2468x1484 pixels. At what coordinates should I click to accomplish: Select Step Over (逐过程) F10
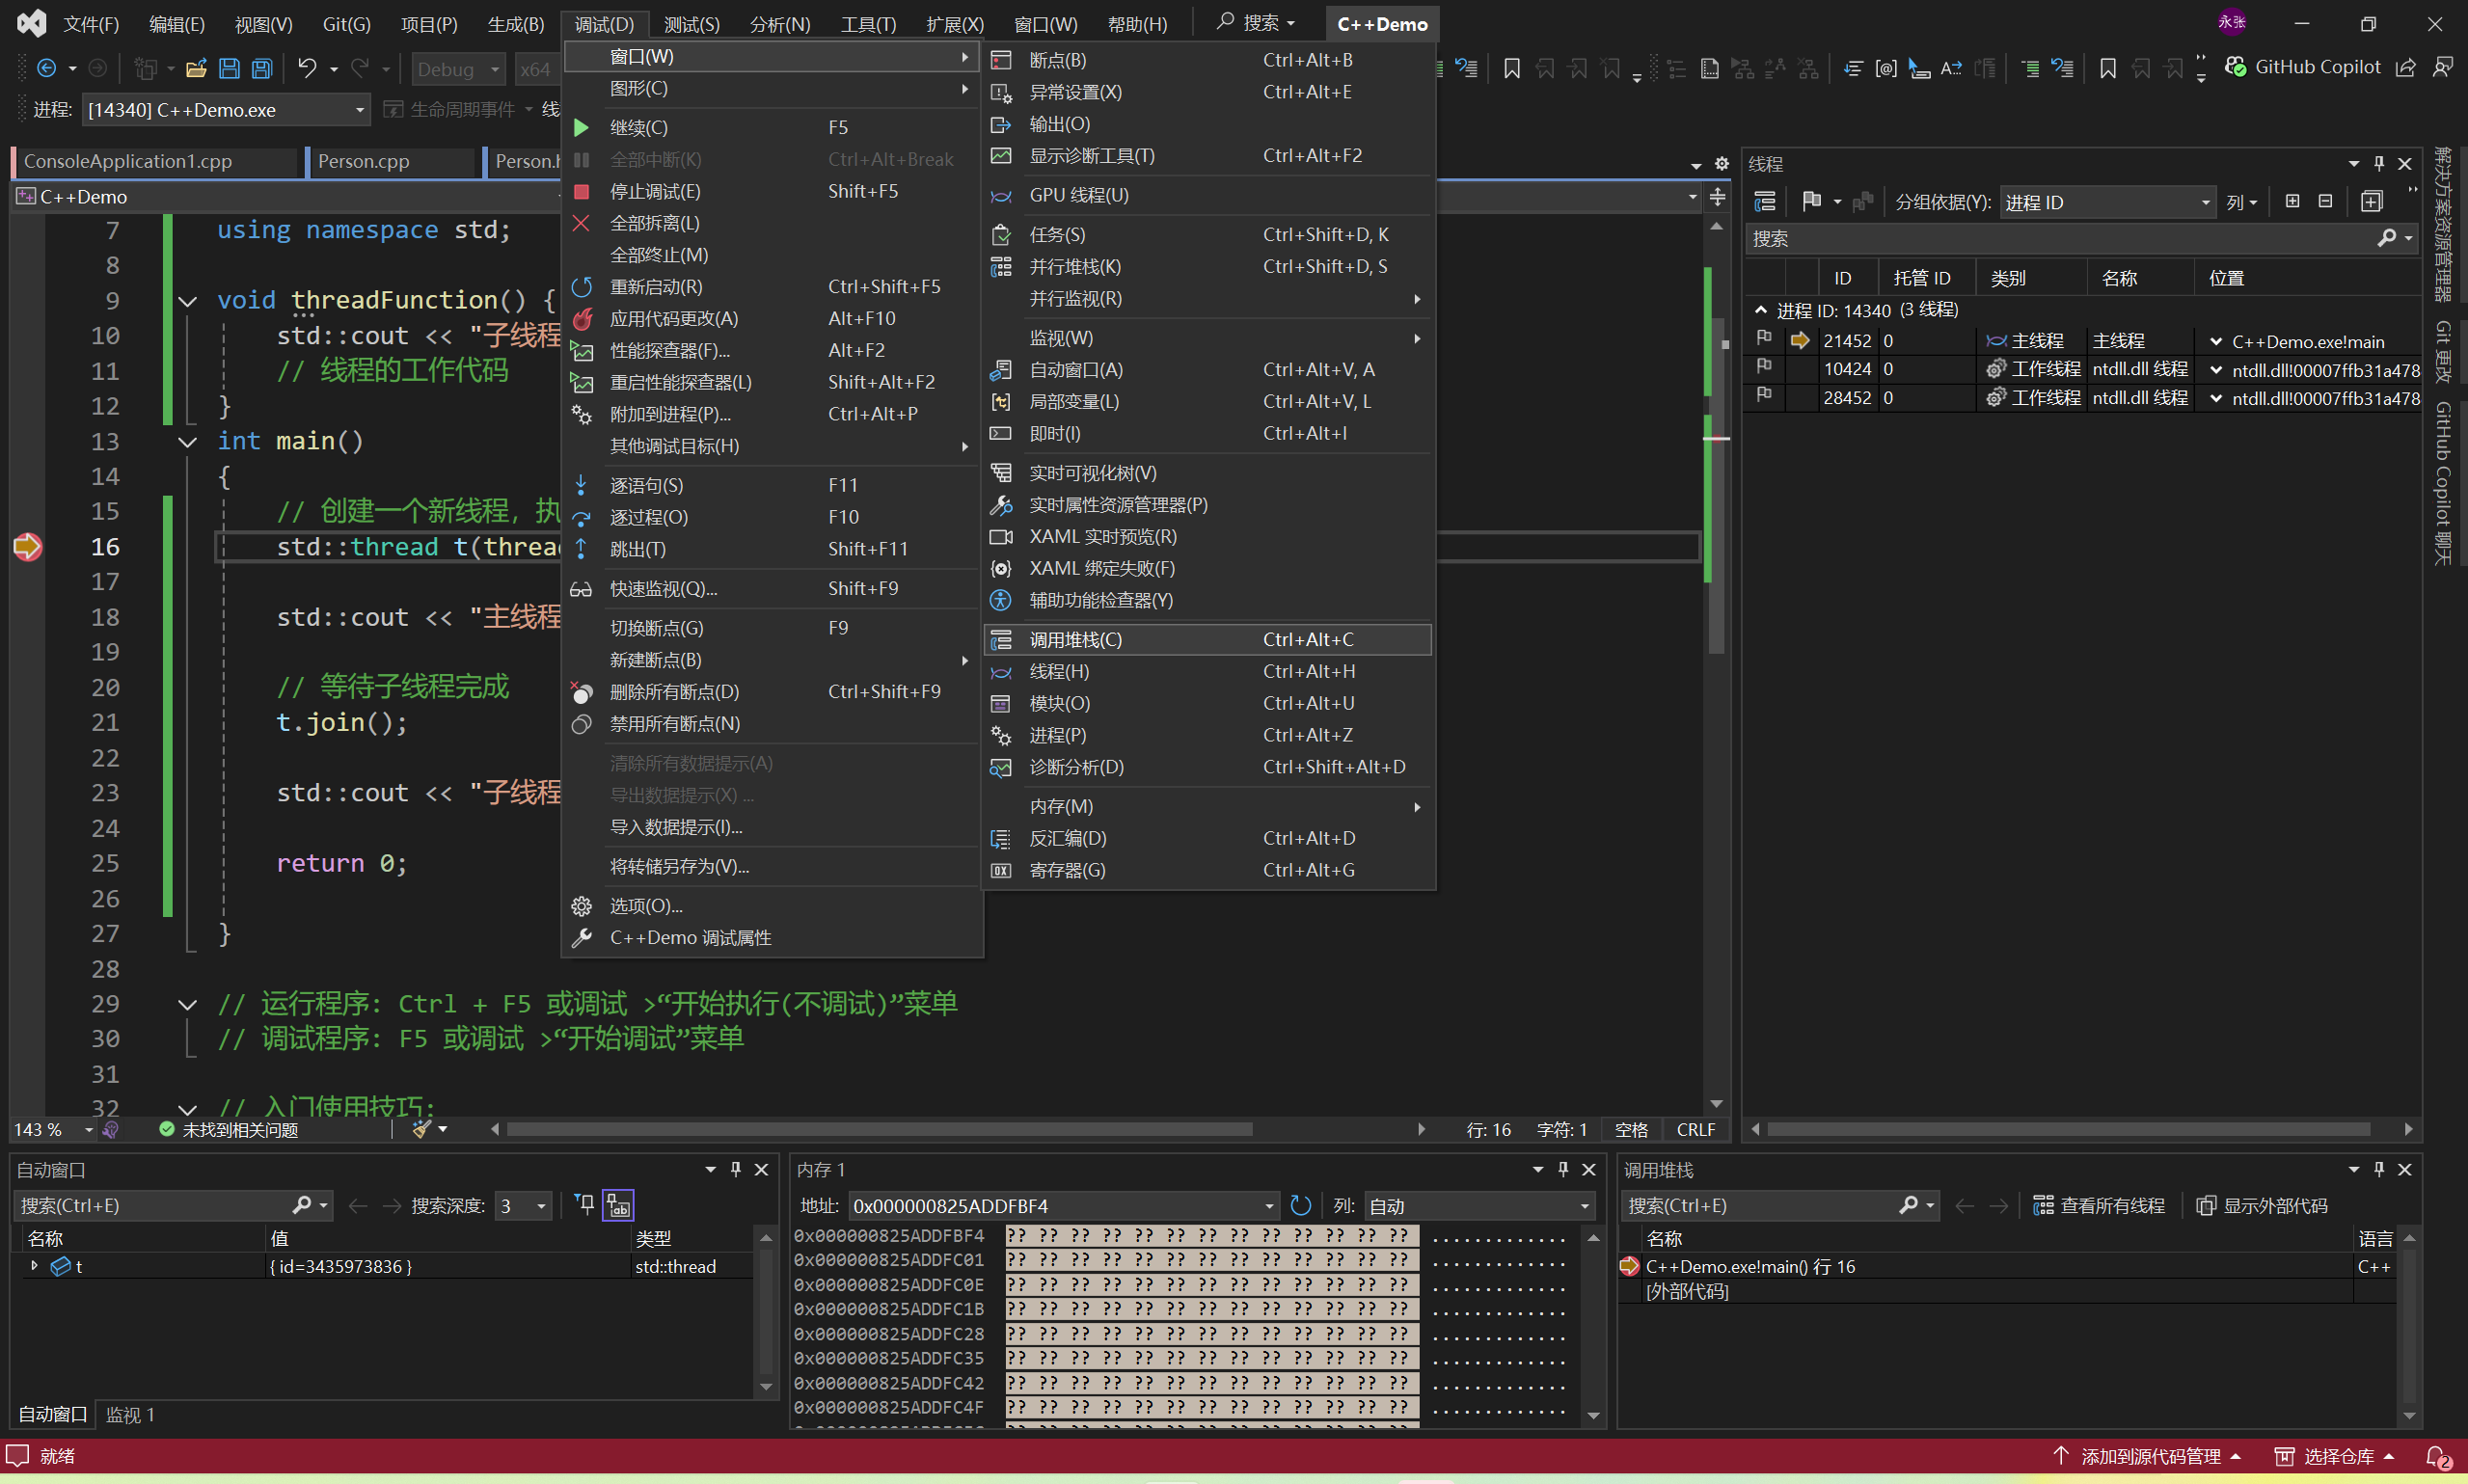point(773,517)
